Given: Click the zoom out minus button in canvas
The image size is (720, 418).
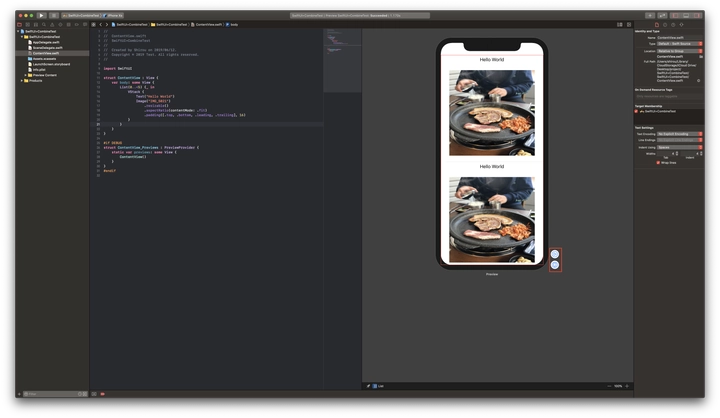Looking at the screenshot, I should pos(609,385).
